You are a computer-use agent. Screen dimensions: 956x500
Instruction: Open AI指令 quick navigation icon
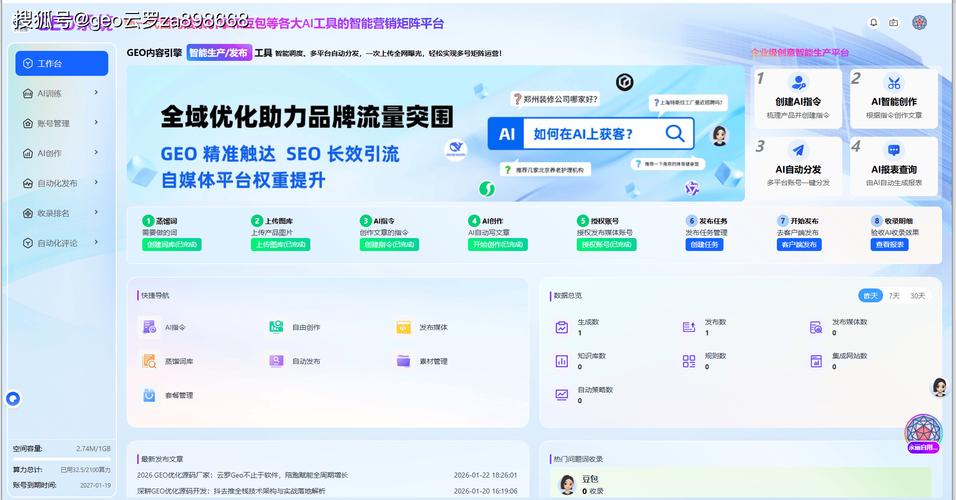[149, 327]
